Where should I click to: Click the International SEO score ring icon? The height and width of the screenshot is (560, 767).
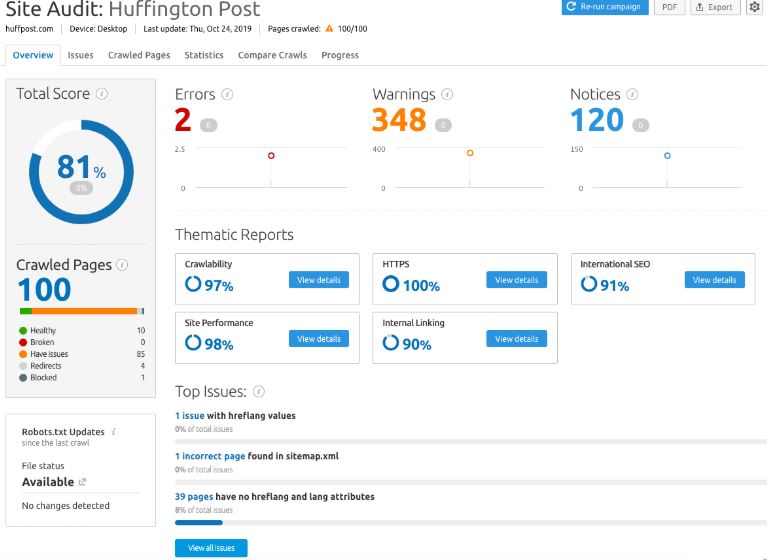588,284
